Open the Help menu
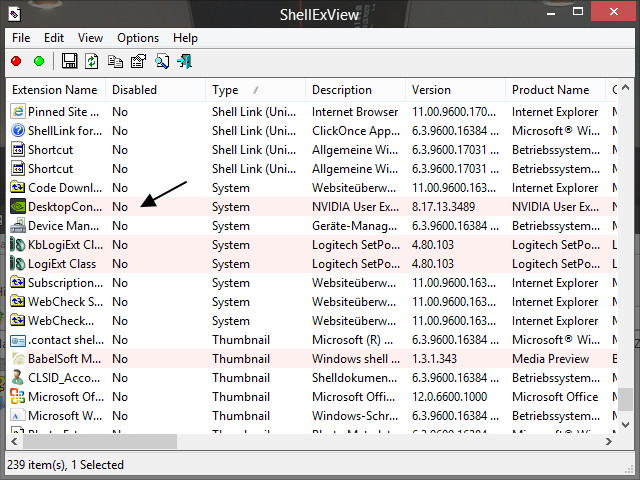 tap(185, 38)
